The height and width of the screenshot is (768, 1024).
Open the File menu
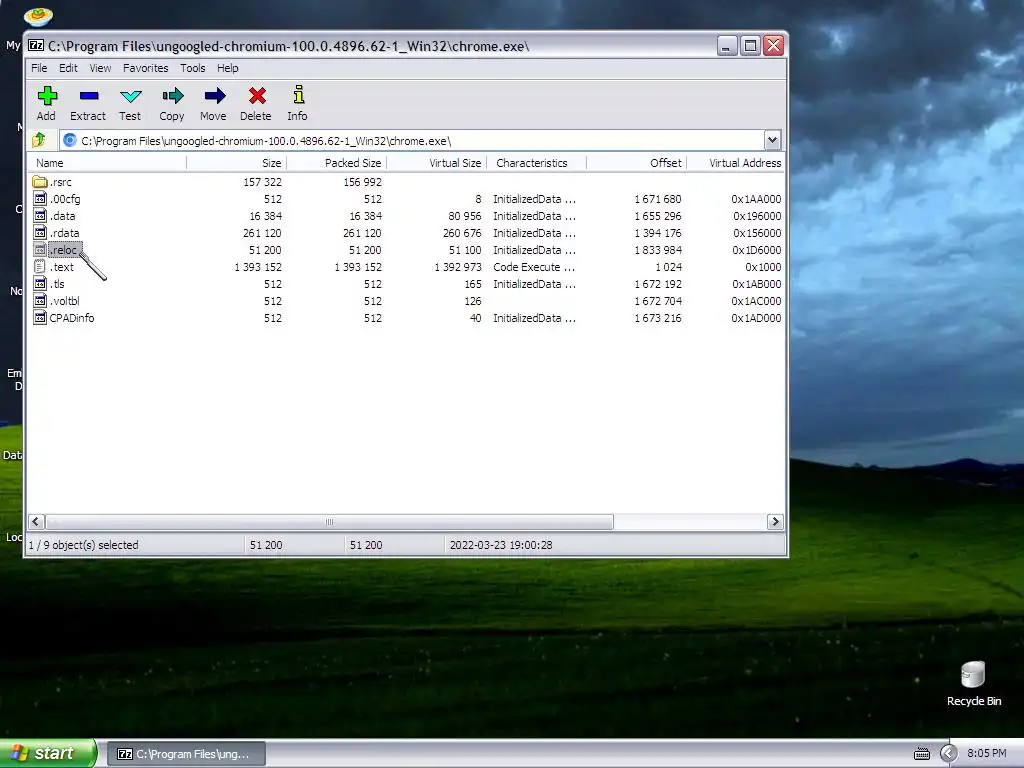(39, 68)
